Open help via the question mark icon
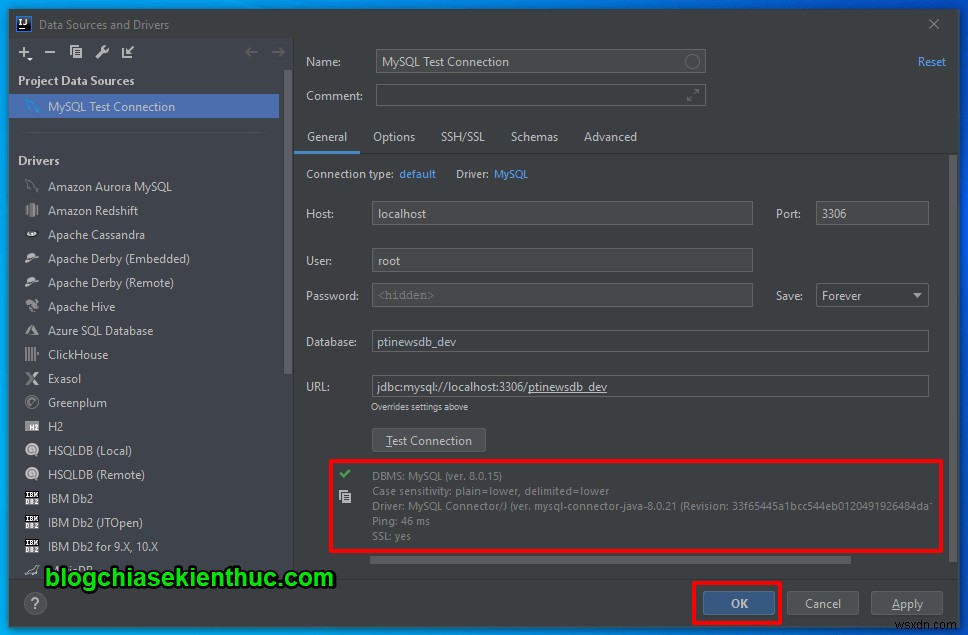968x635 pixels. 36,603
